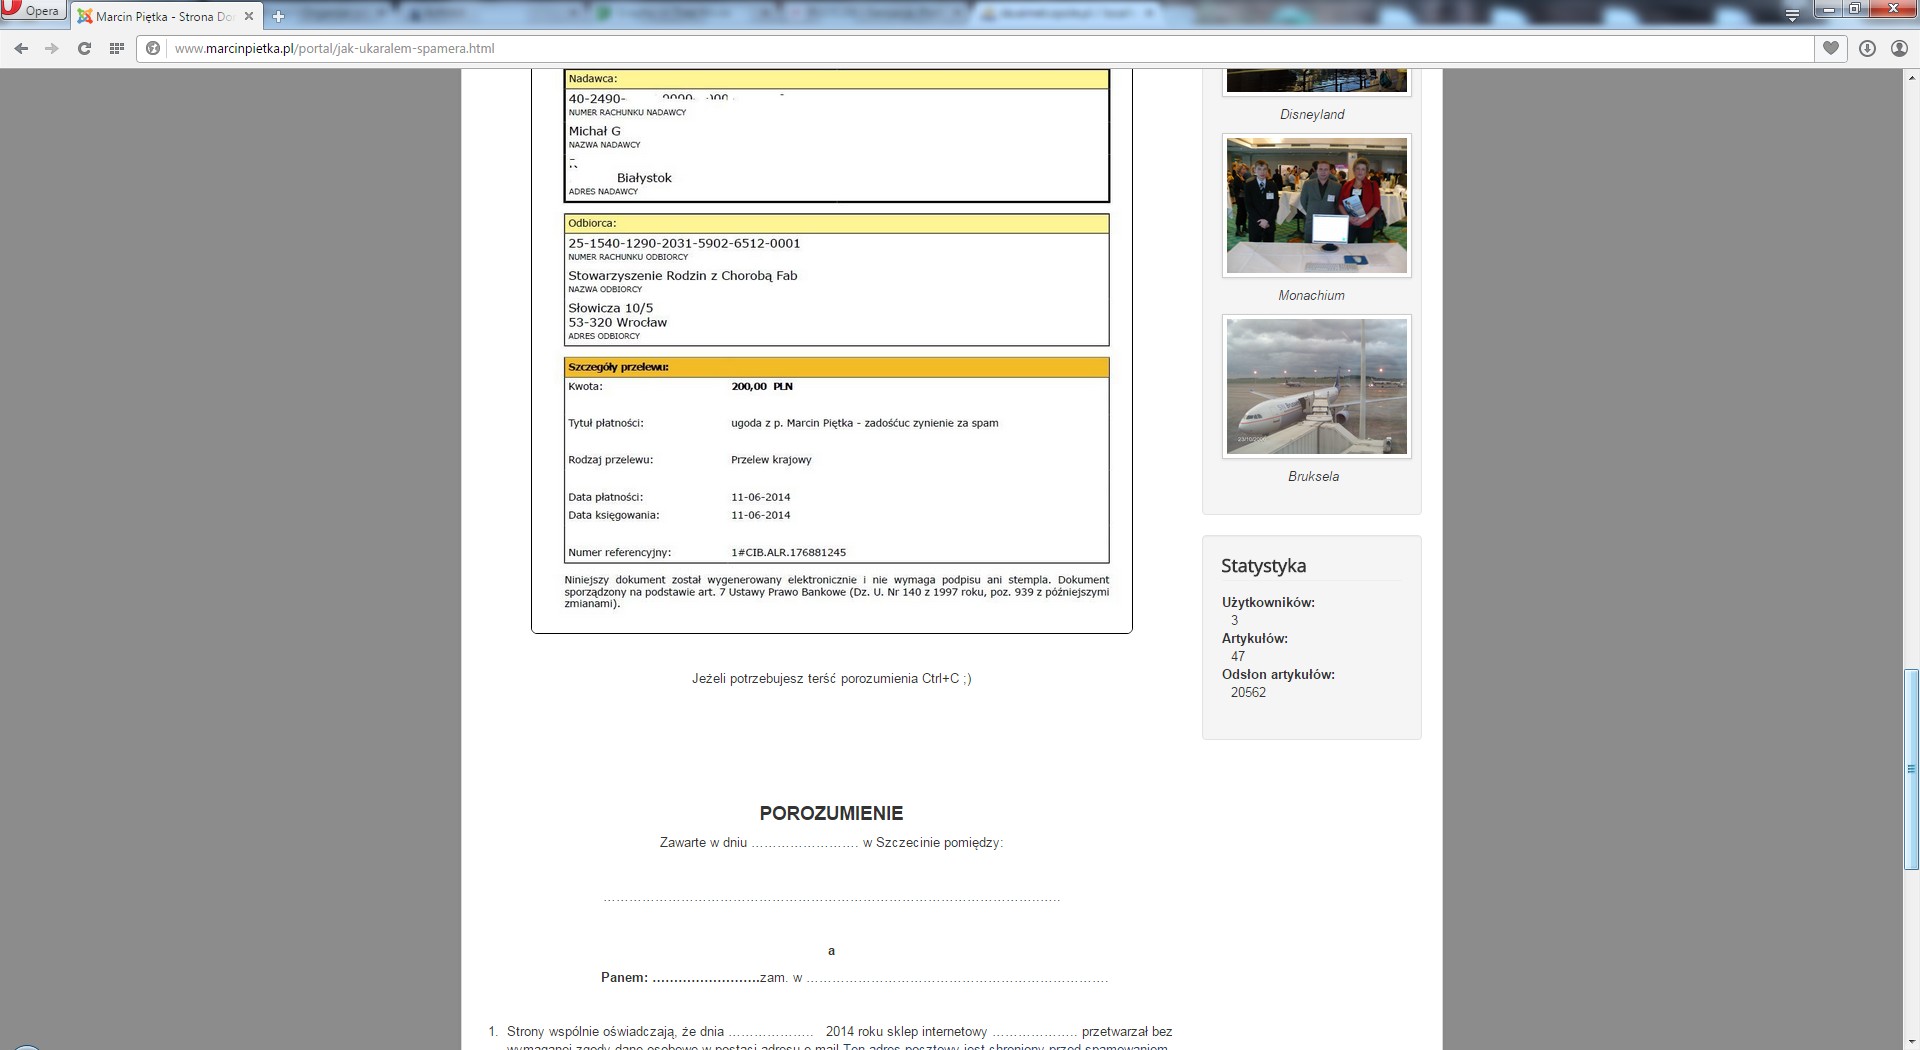This screenshot has width=1920, height=1050.
Task: Click the Nadawca section header
Action: point(836,78)
